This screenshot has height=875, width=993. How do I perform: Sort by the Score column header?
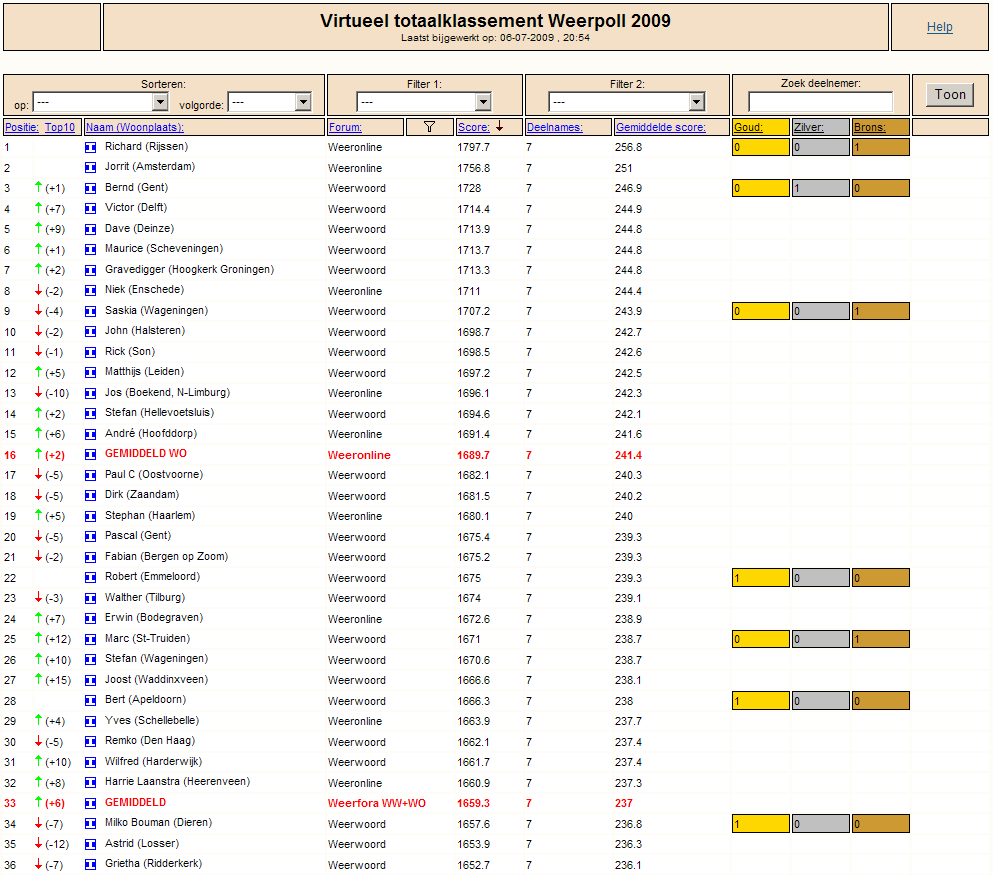click(473, 127)
